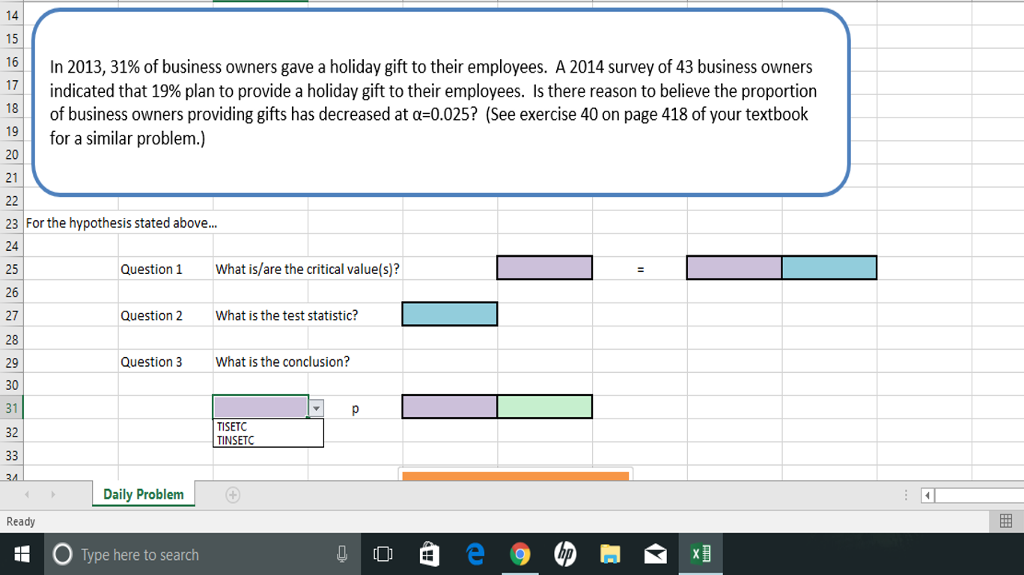The image size is (1024, 575).
Task: Click the 'Question 2' cell
Action: click(152, 316)
